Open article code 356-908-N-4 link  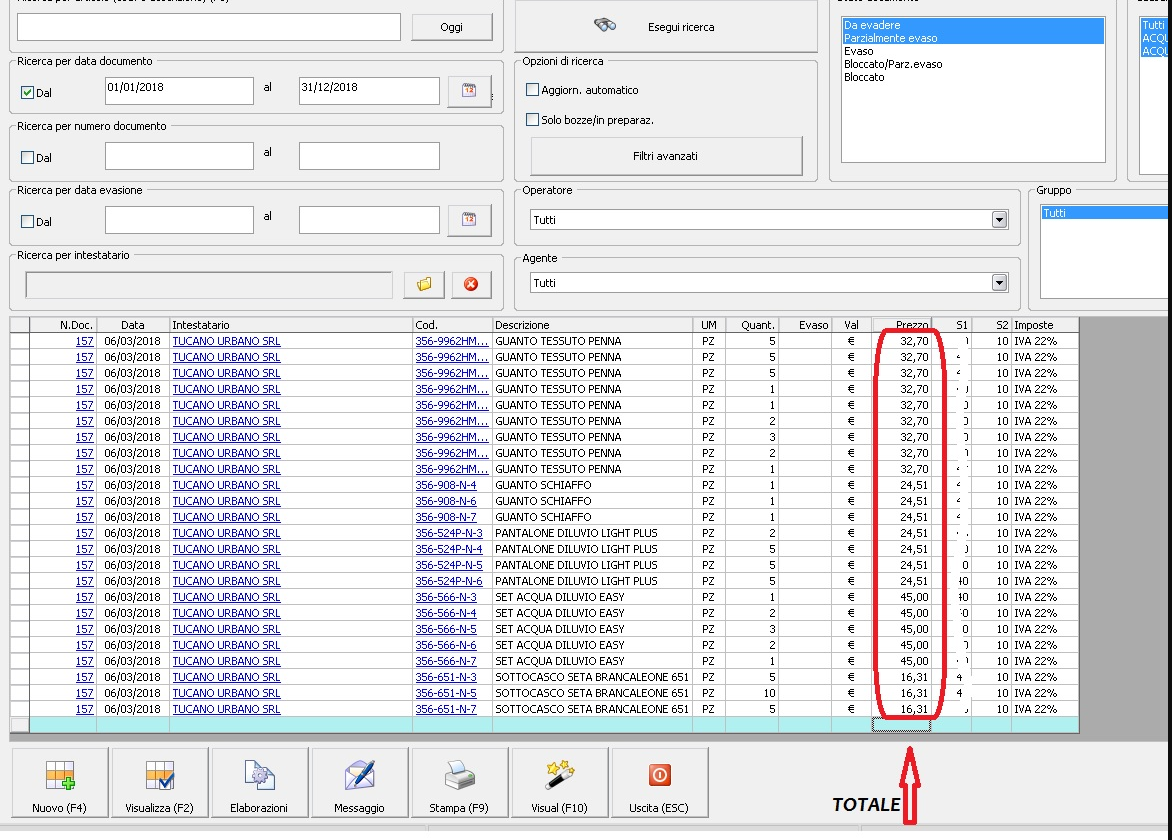pyautogui.click(x=445, y=485)
